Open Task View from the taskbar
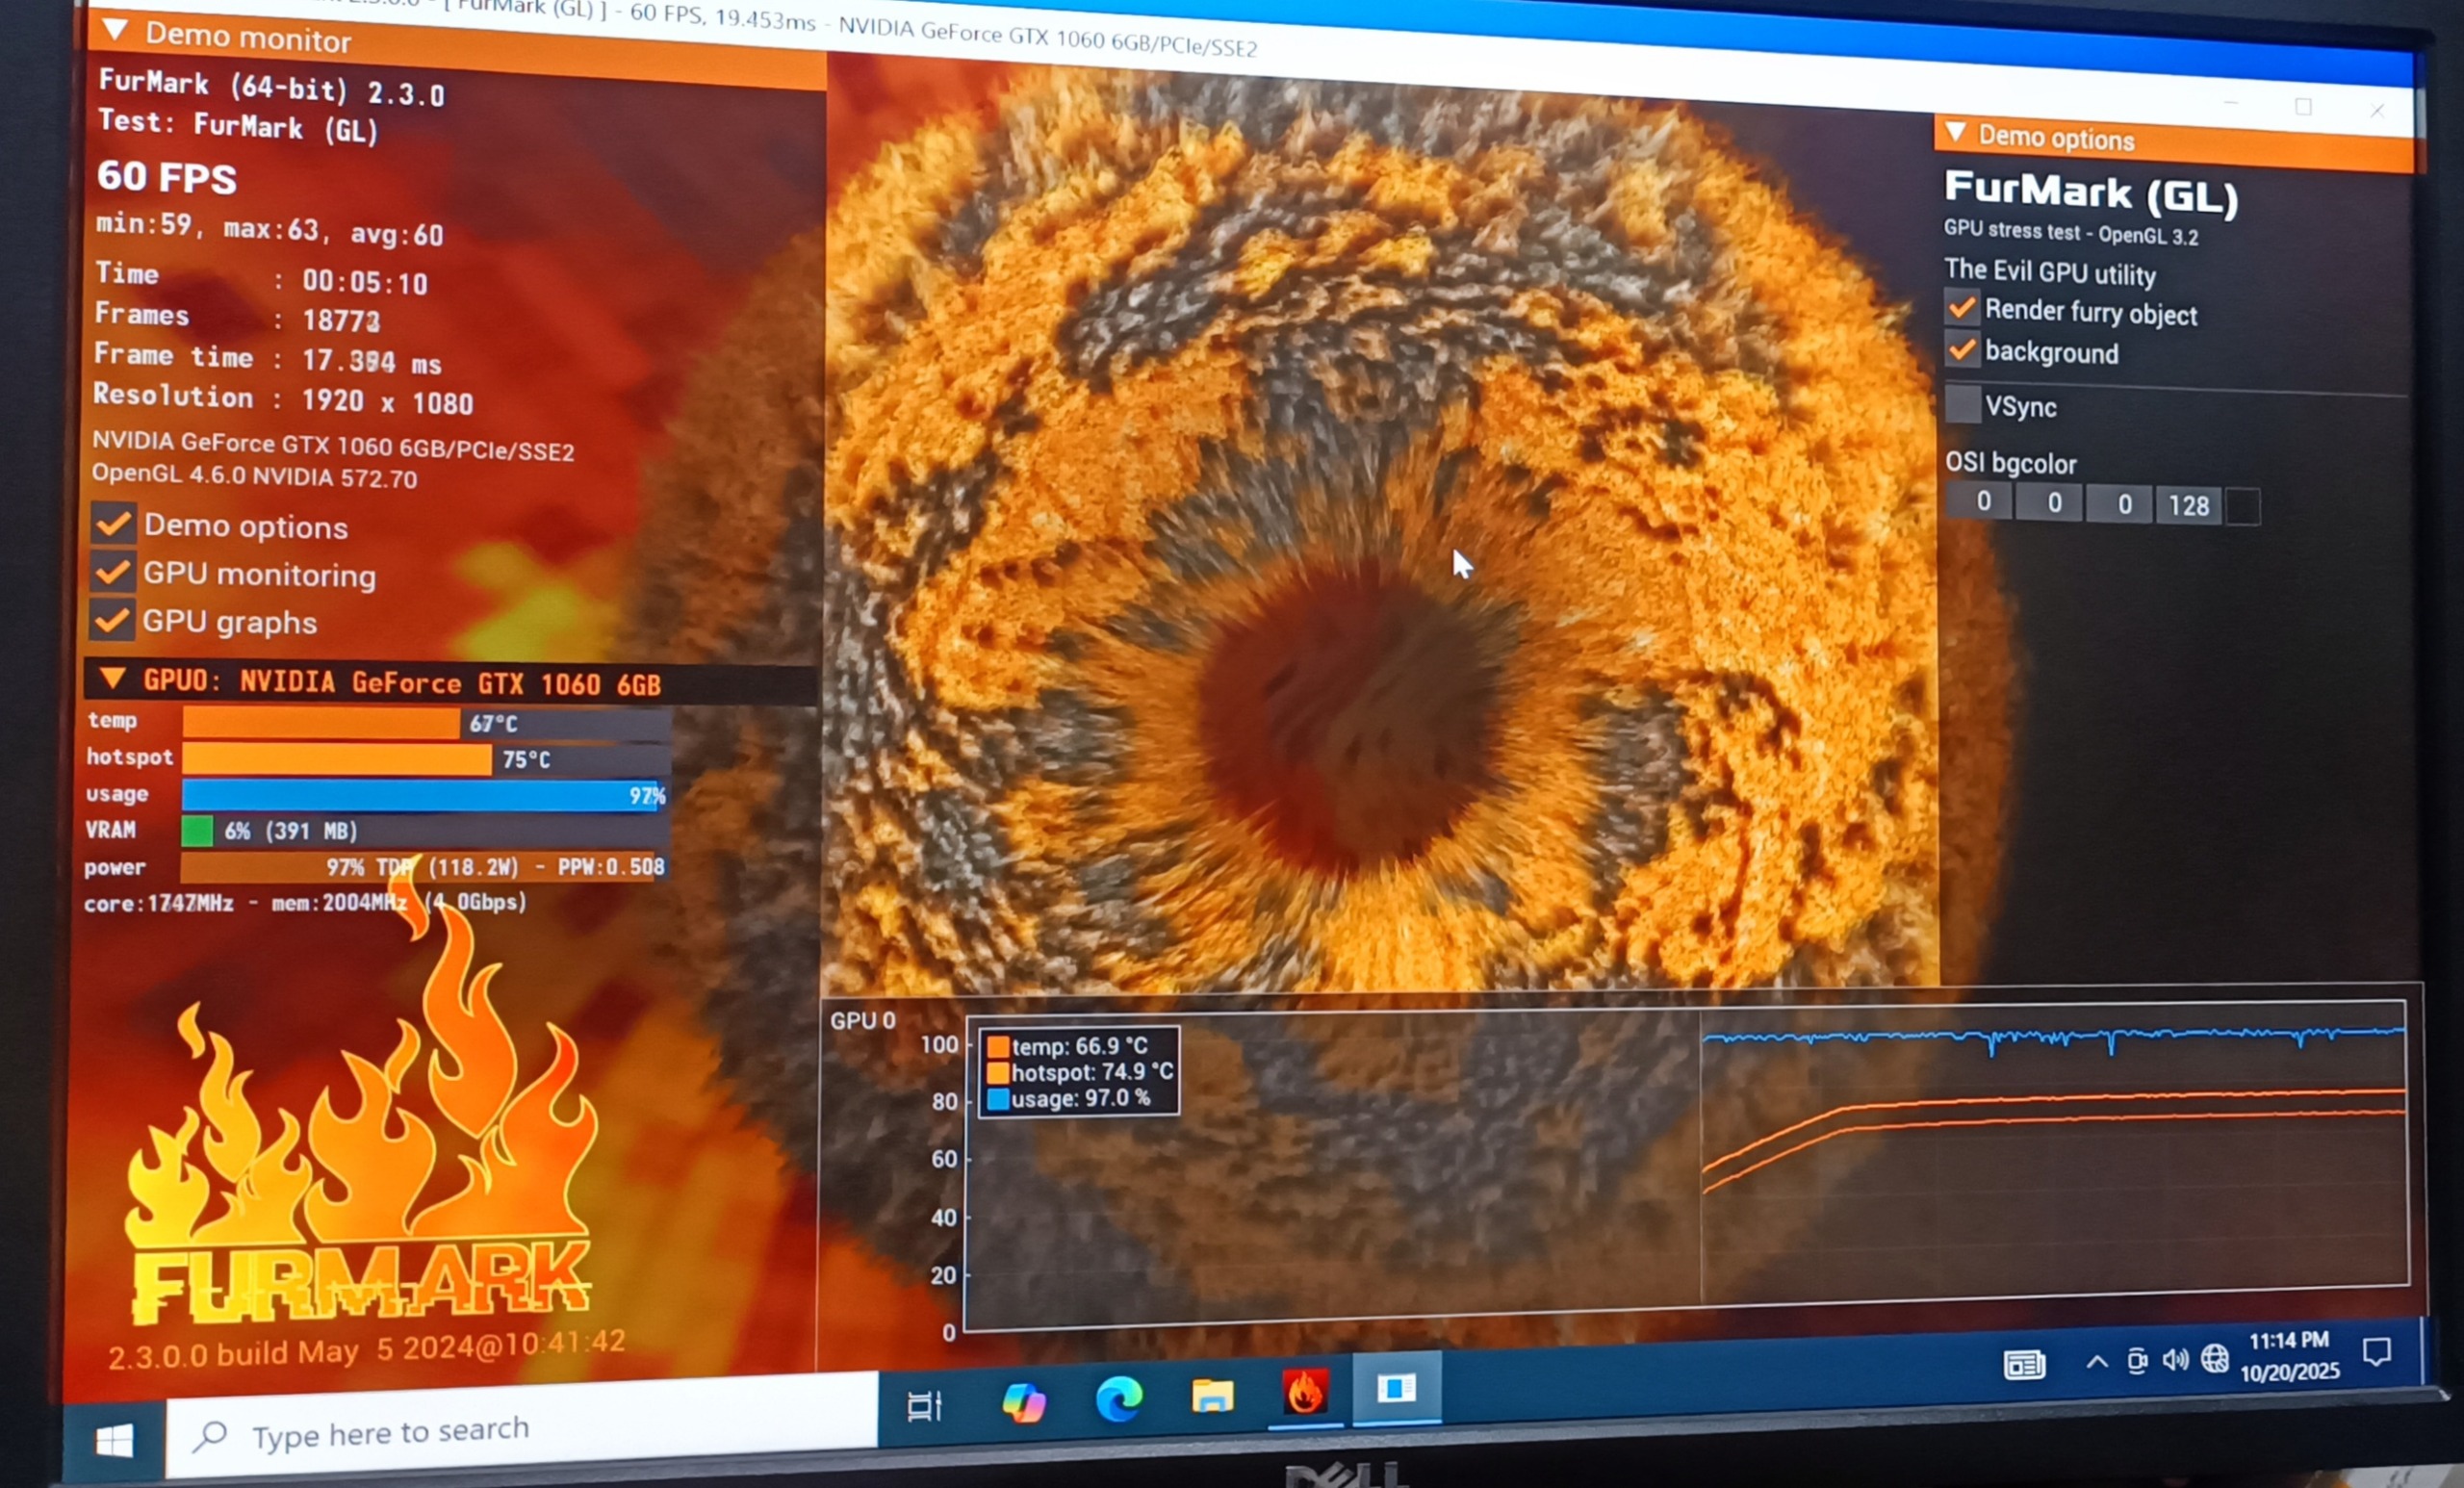The image size is (2464, 1488). [x=924, y=1406]
